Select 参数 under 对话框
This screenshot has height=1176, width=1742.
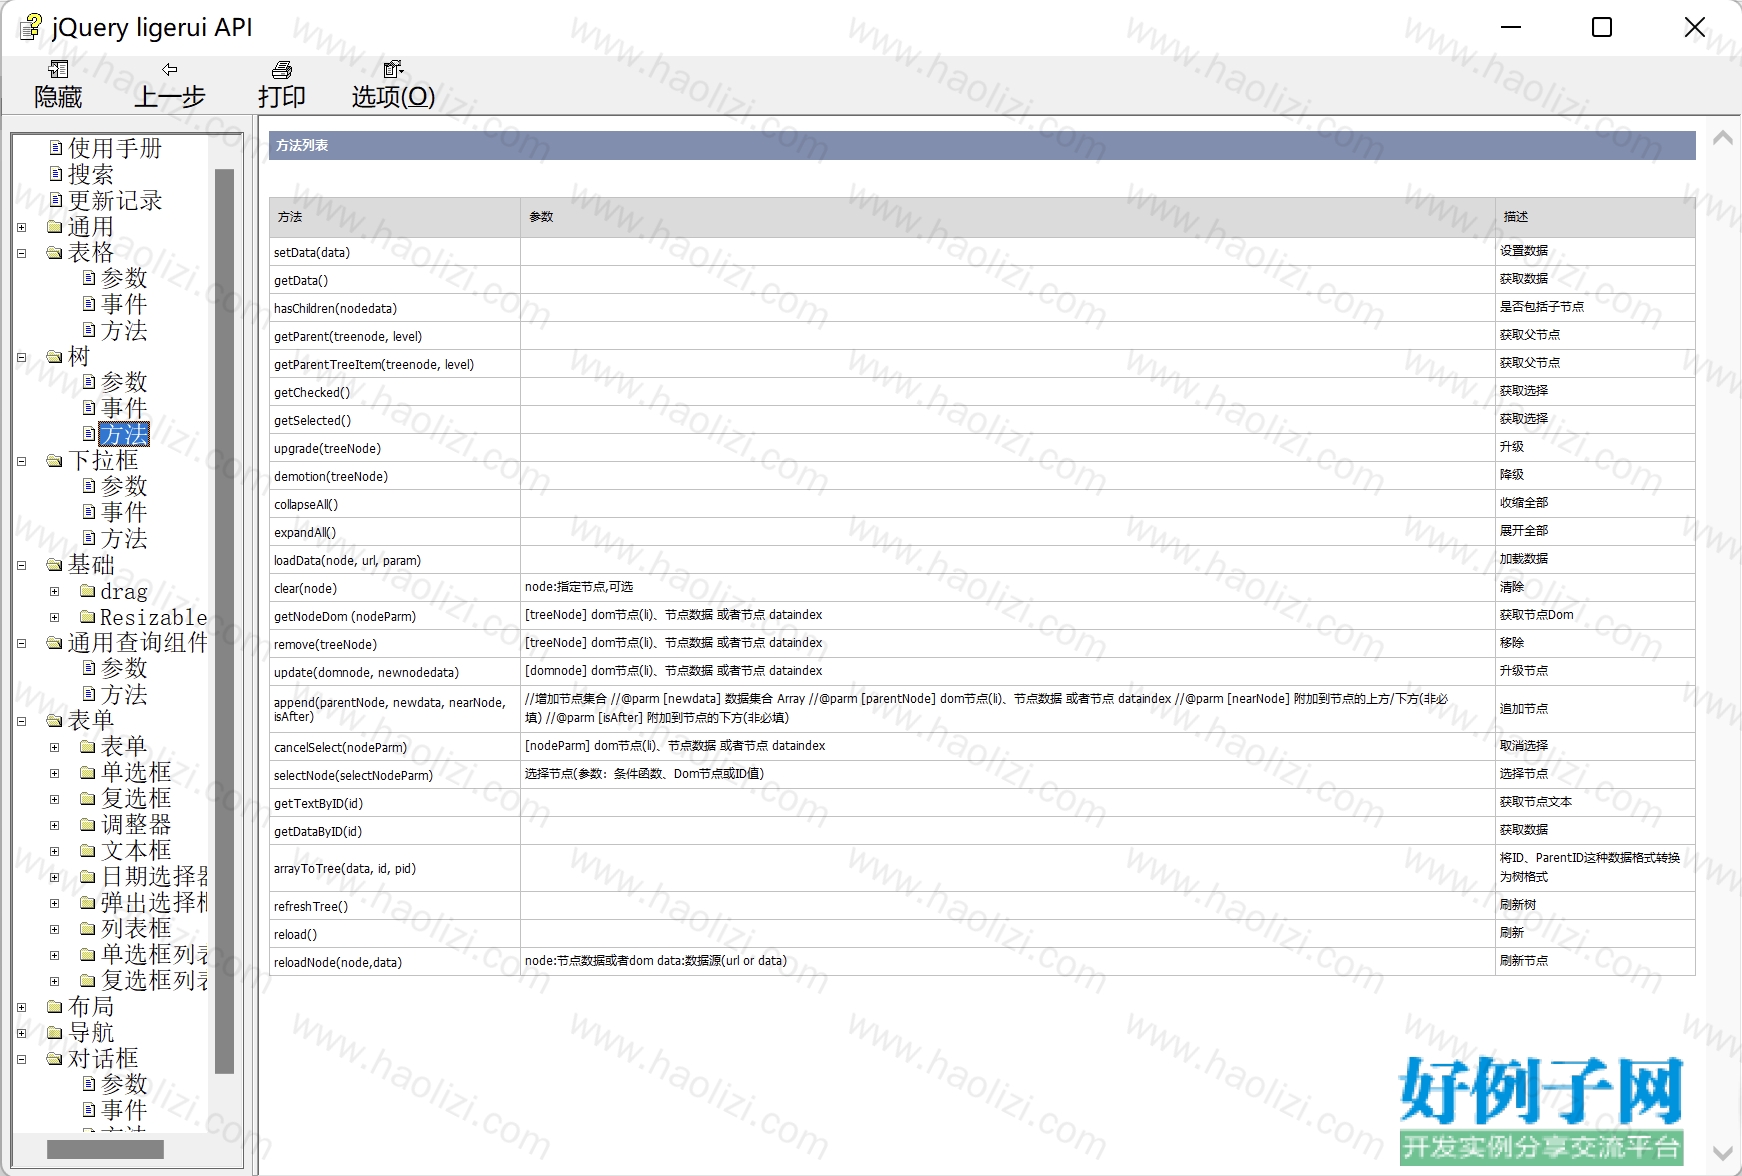pos(124,1084)
